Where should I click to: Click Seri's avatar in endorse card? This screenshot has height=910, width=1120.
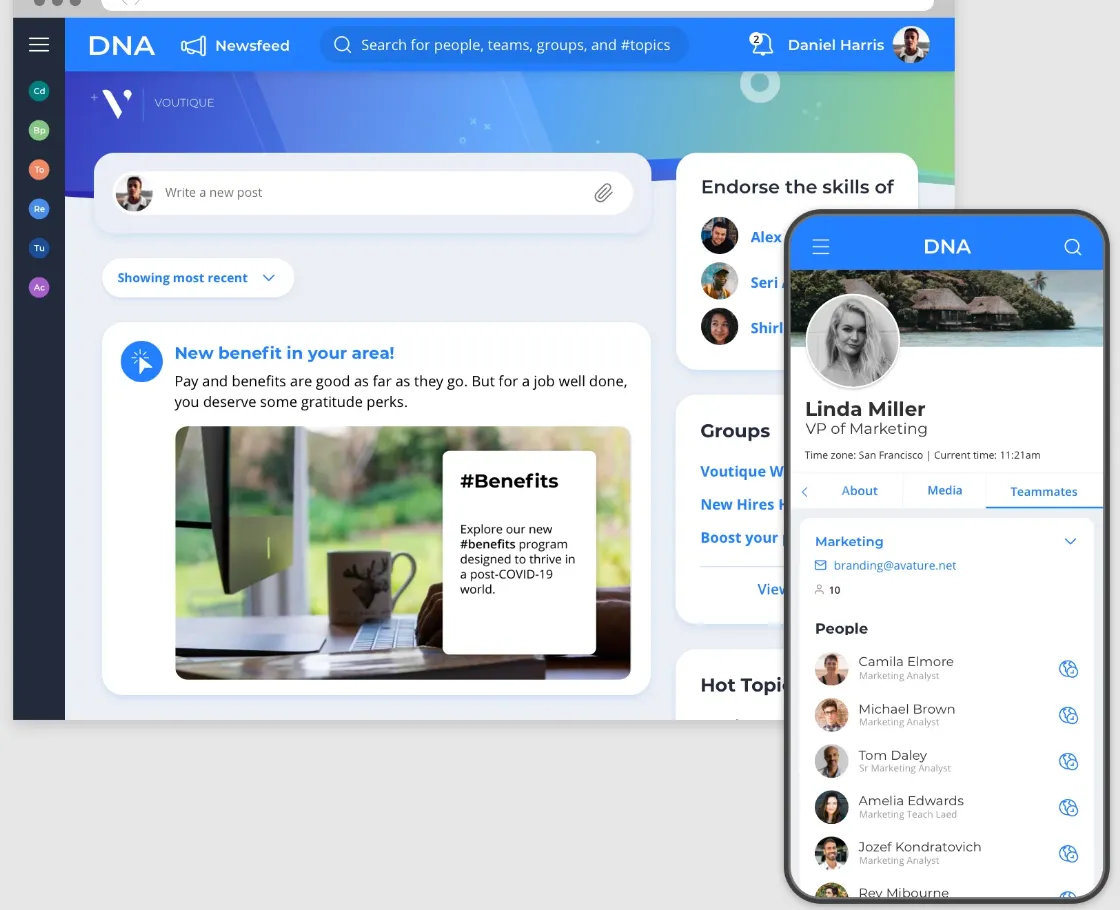coord(719,281)
